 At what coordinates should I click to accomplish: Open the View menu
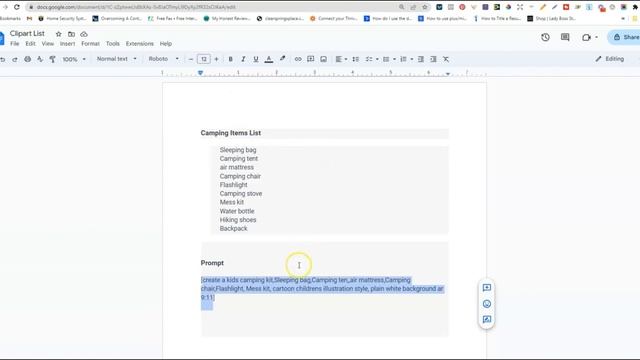tap(48, 44)
